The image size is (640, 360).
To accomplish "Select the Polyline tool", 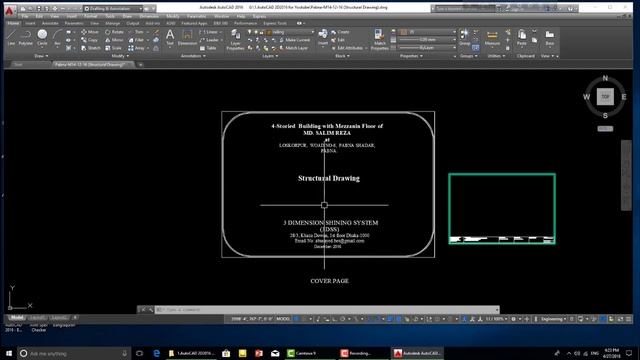I will click(x=25, y=37).
